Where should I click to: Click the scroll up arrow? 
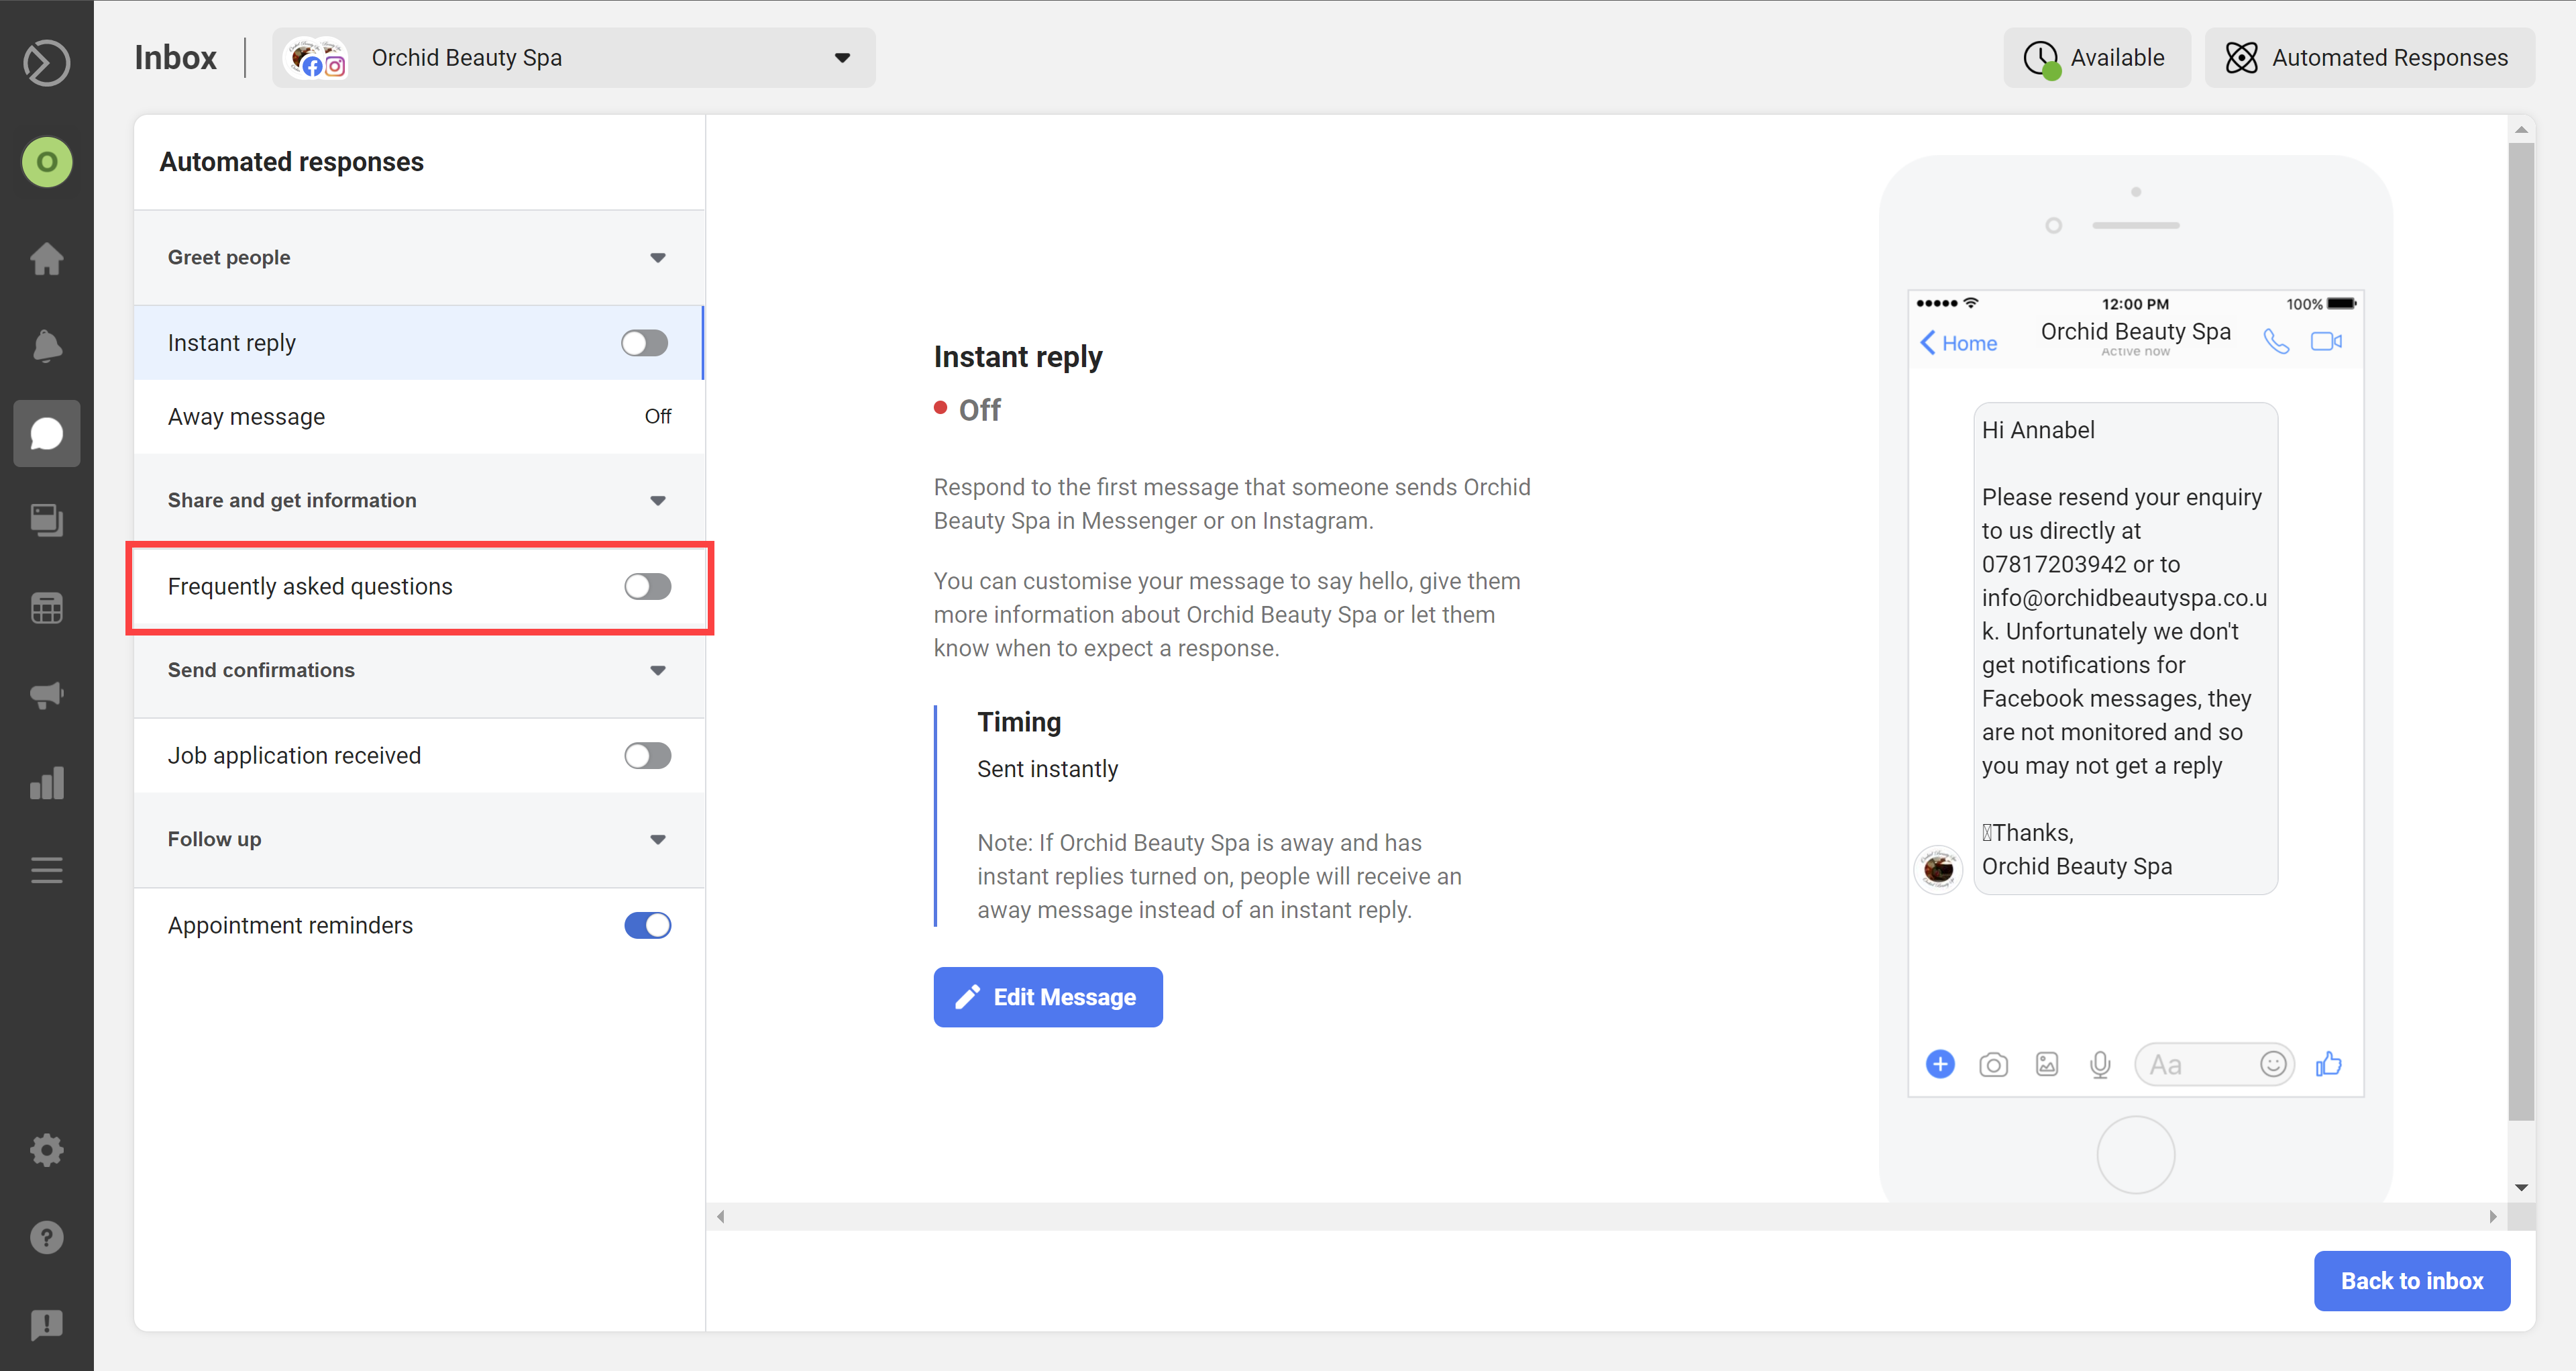click(x=2521, y=129)
